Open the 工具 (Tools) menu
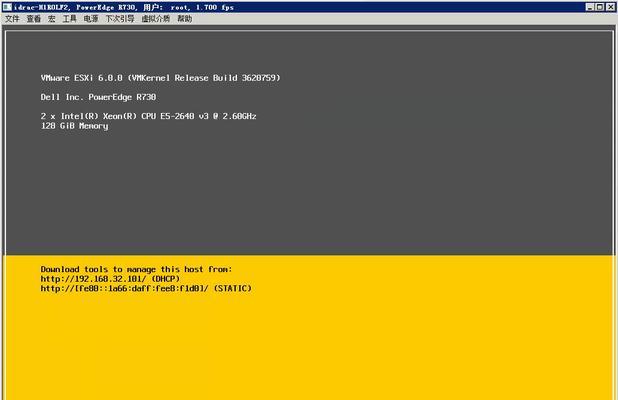Image resolution: width=618 pixels, height=400 pixels. click(69, 19)
